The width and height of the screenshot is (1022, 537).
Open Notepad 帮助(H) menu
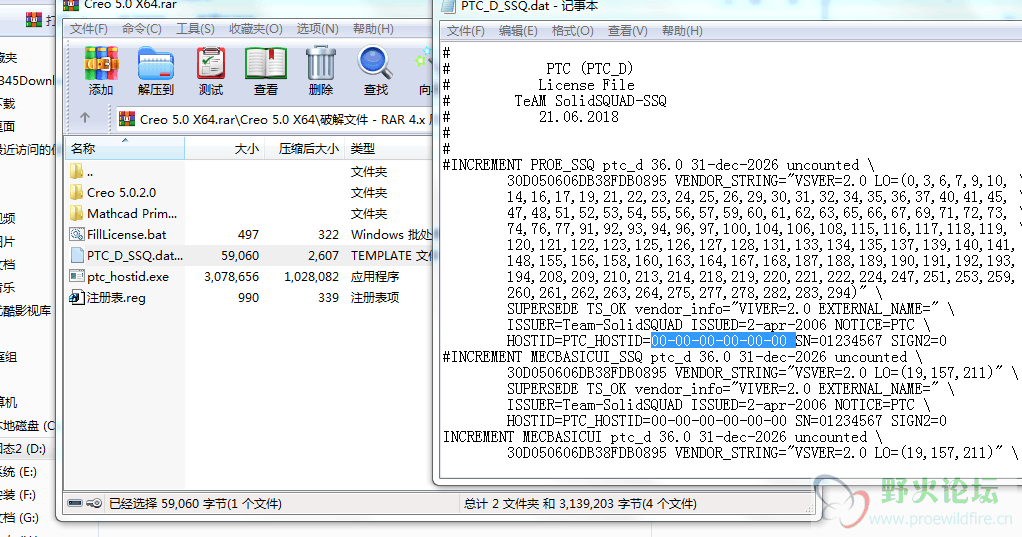[x=682, y=31]
